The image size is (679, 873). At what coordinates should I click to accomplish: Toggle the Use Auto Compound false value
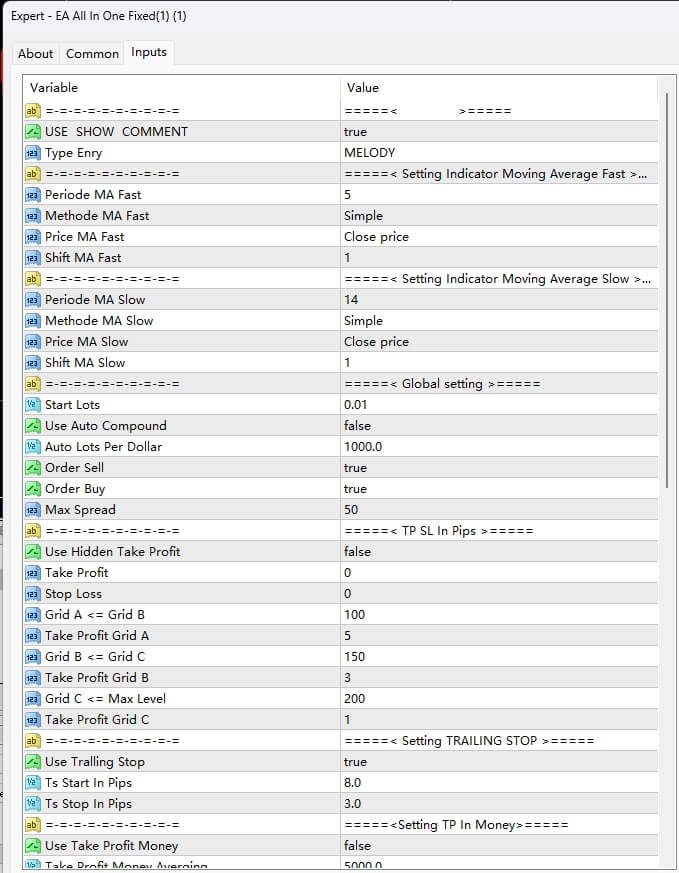pos(357,426)
